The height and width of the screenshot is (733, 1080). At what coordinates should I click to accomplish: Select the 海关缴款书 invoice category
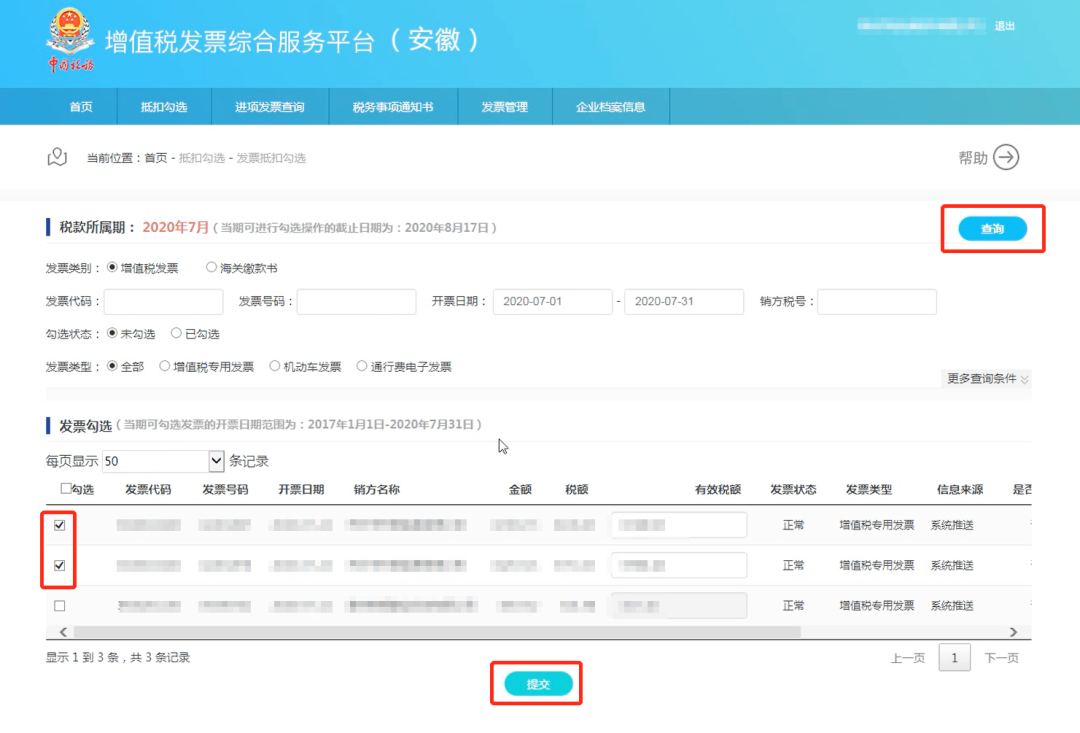coord(211,267)
